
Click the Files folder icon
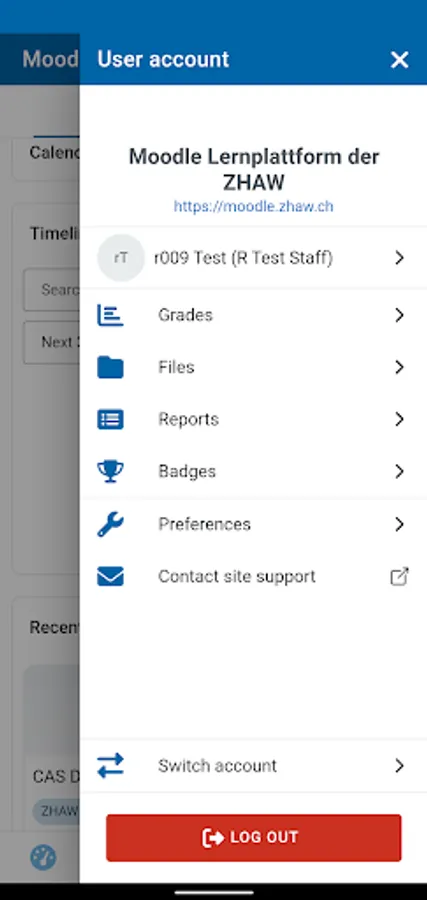pos(110,367)
